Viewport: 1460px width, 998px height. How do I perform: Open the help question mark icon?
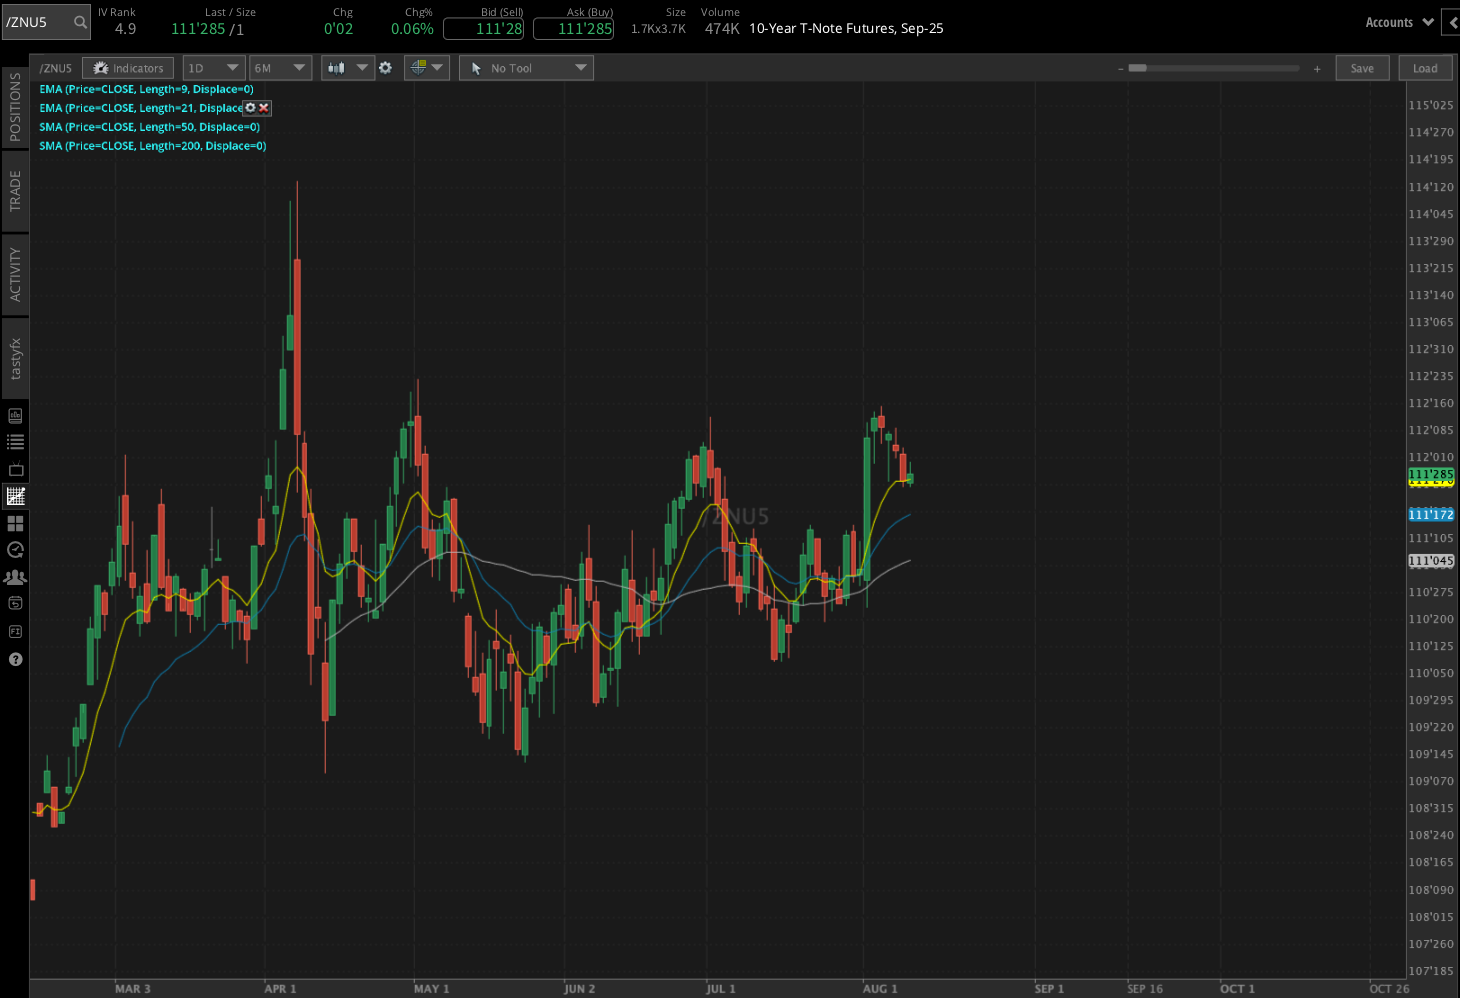(x=15, y=659)
